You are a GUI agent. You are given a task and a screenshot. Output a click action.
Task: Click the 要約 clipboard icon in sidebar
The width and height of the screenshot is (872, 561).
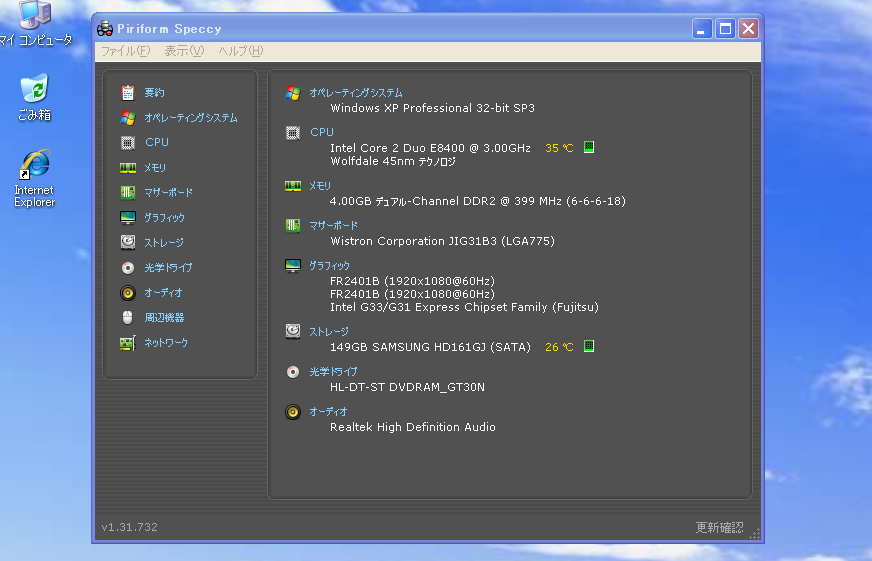128,92
